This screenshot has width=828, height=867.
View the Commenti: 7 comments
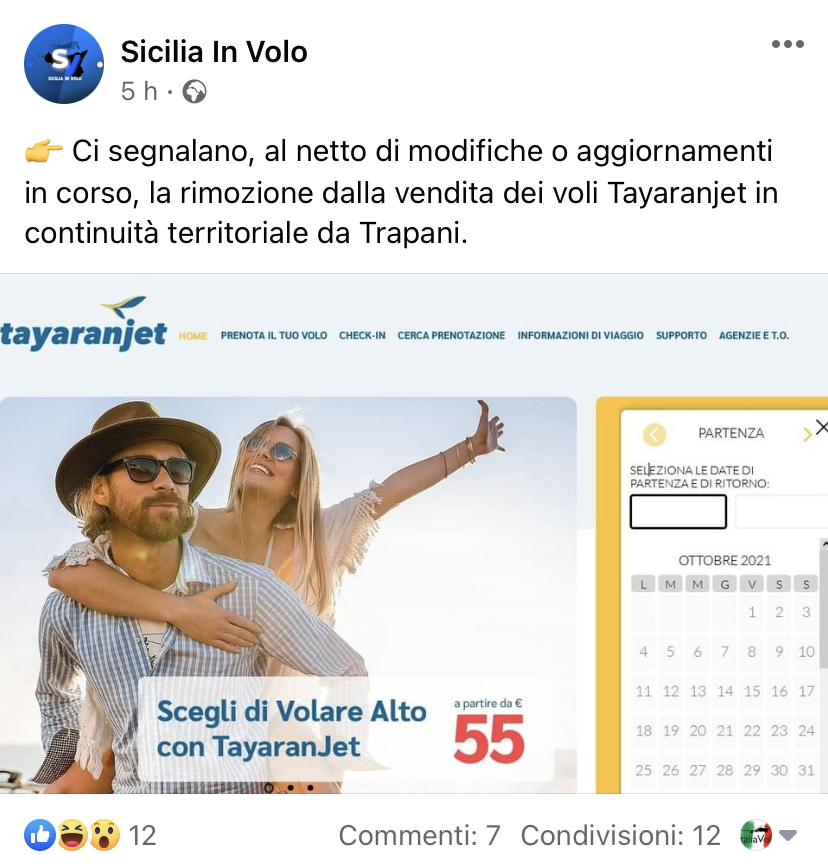(x=419, y=835)
